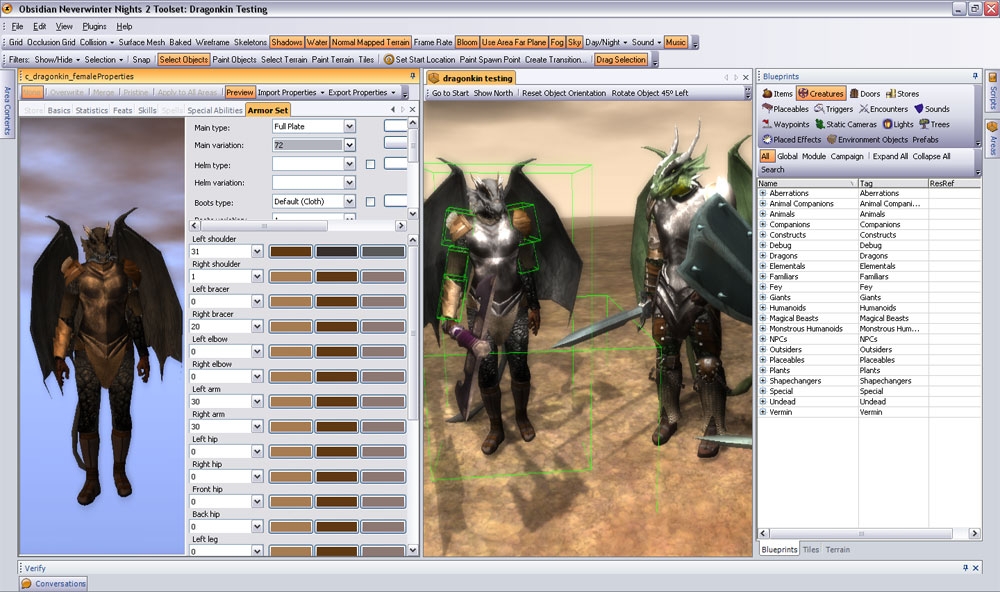The image size is (1000, 592).
Task: Click first color swatch for Left shoulder
Action: (x=291, y=251)
